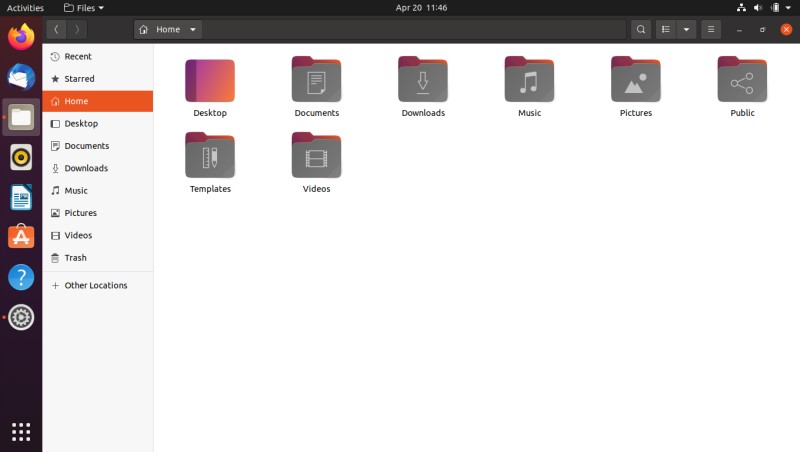
Task: Select the Downloads folder icon
Action: click(x=423, y=80)
